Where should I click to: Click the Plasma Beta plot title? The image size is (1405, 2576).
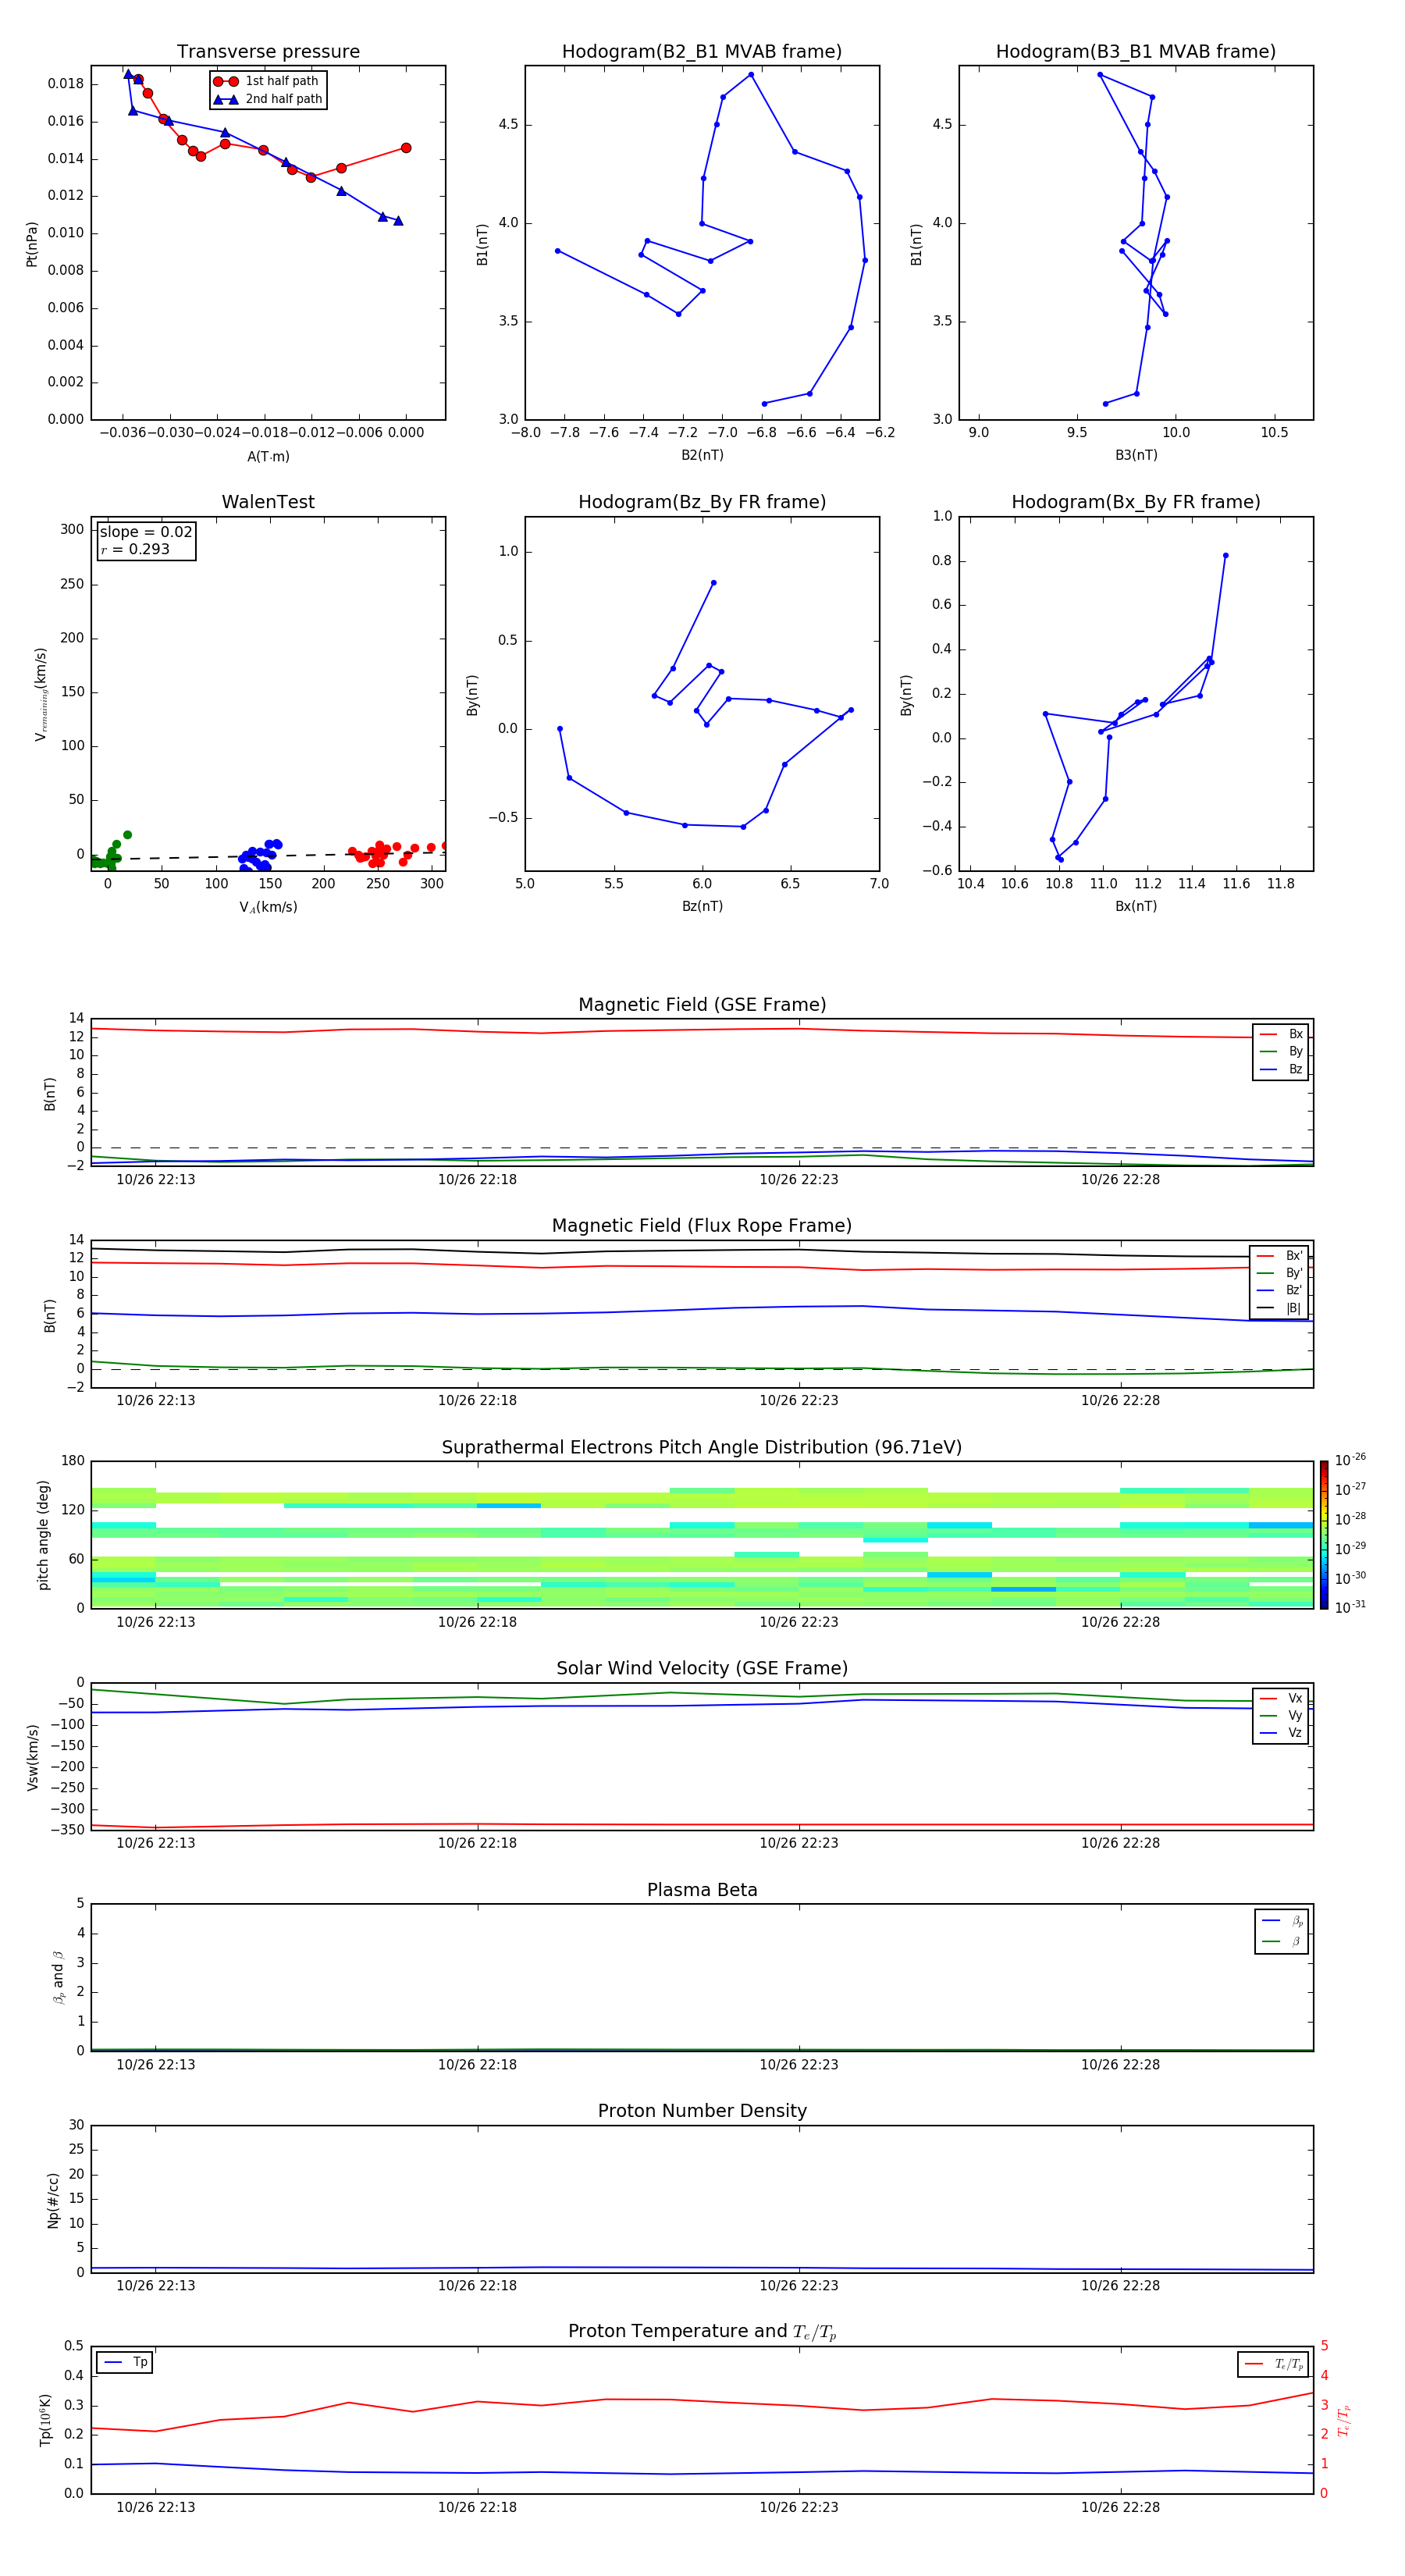[702, 1890]
